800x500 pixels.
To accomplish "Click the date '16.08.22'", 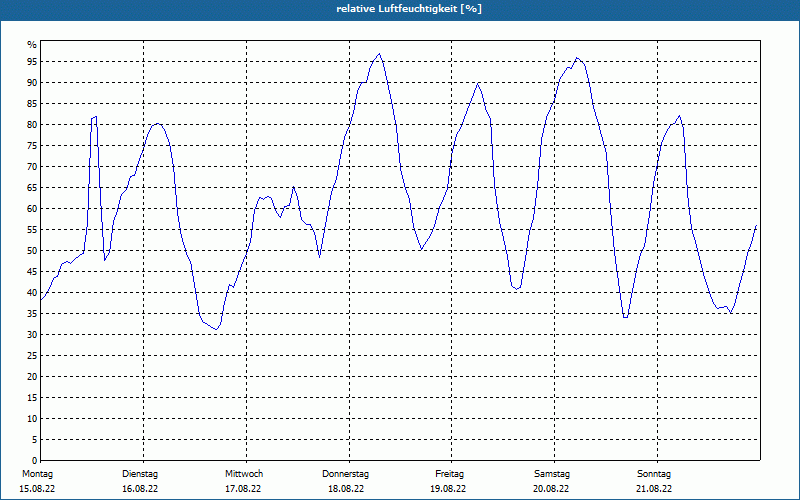I will pyautogui.click(x=140, y=489).
